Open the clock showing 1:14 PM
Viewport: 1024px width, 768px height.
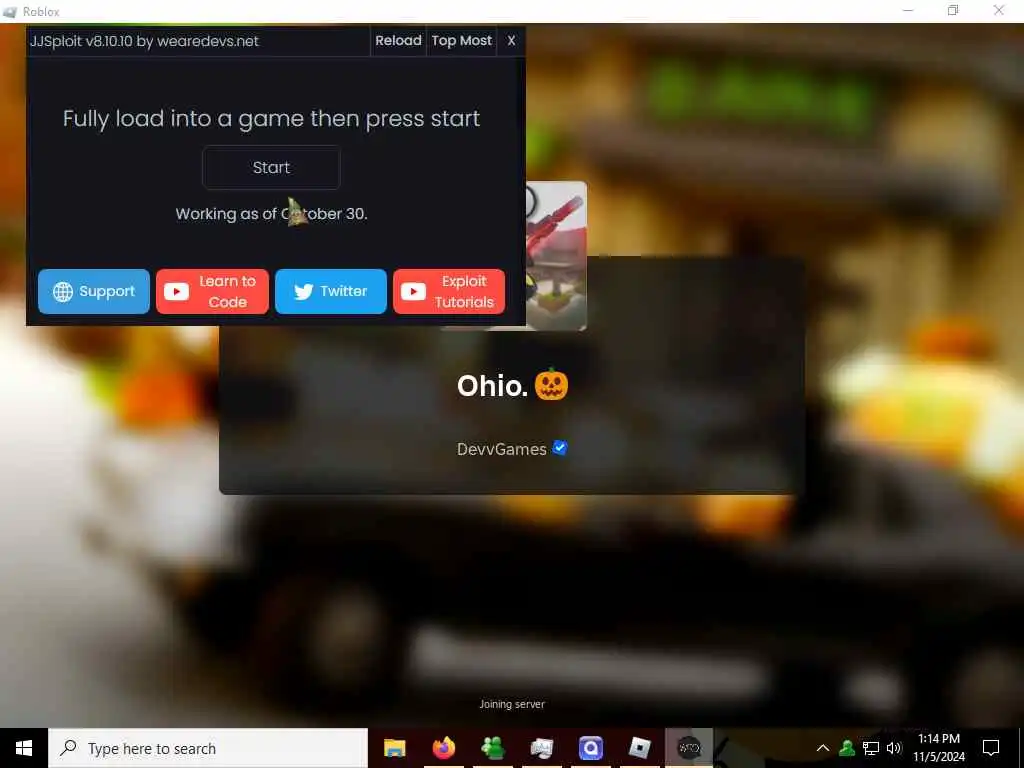[x=938, y=748]
